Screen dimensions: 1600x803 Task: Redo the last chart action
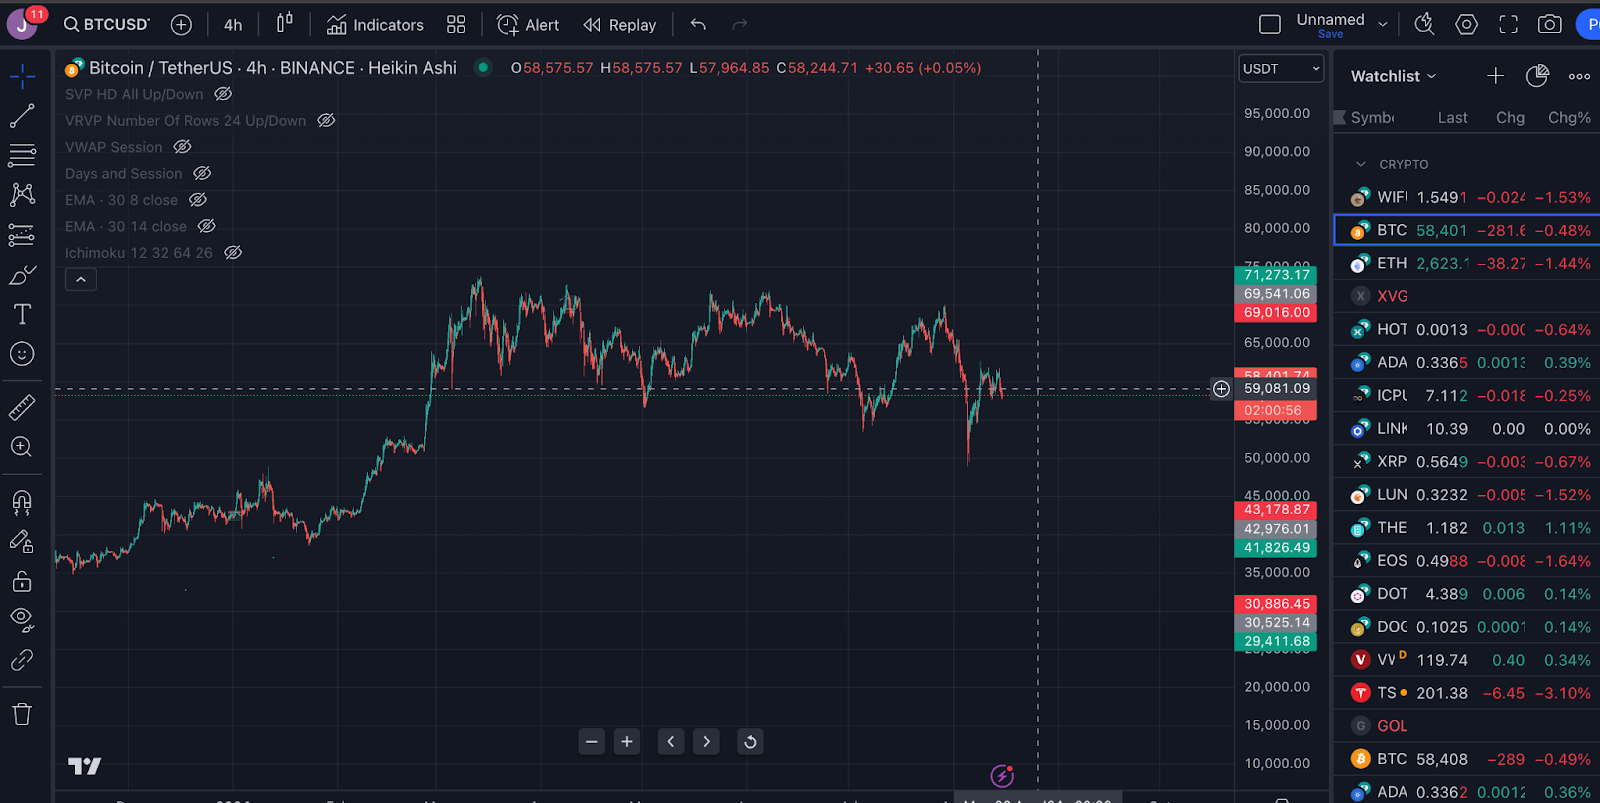[740, 24]
